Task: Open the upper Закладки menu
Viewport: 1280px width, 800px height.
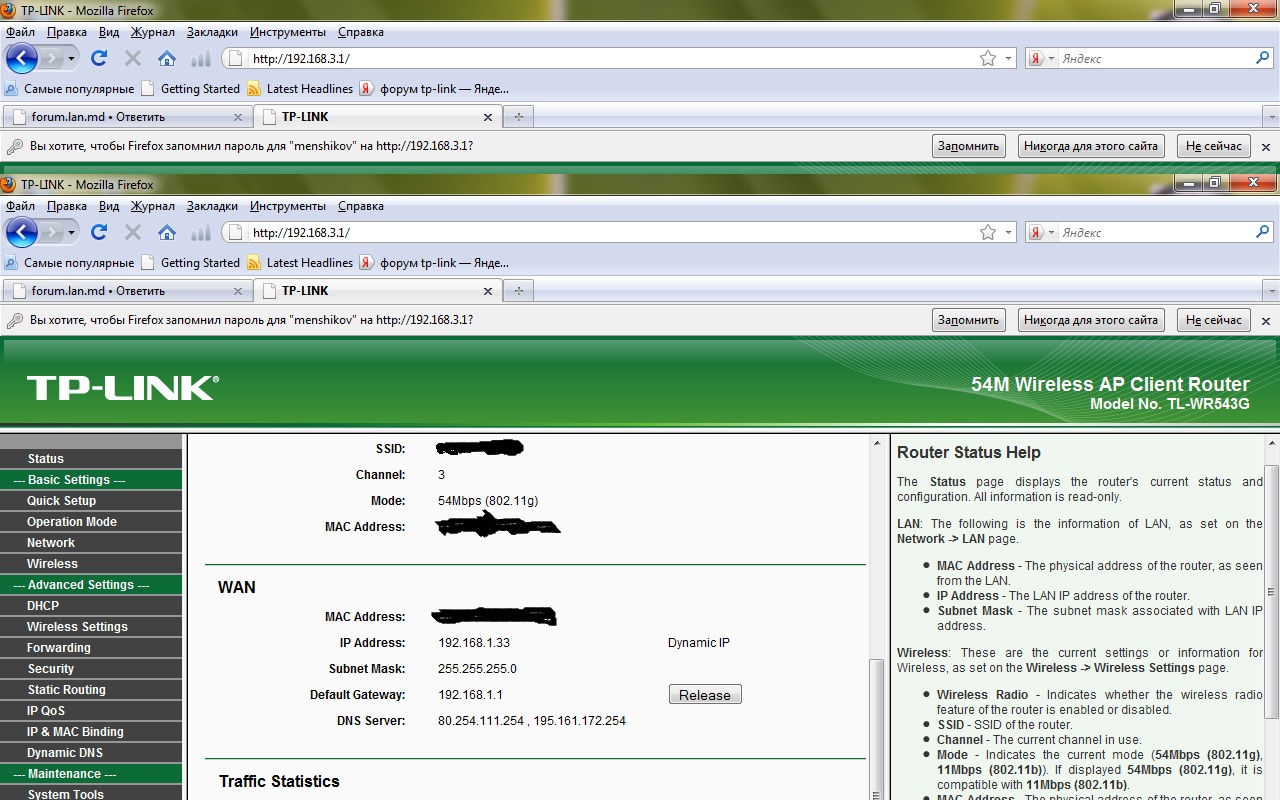Action: (212, 32)
